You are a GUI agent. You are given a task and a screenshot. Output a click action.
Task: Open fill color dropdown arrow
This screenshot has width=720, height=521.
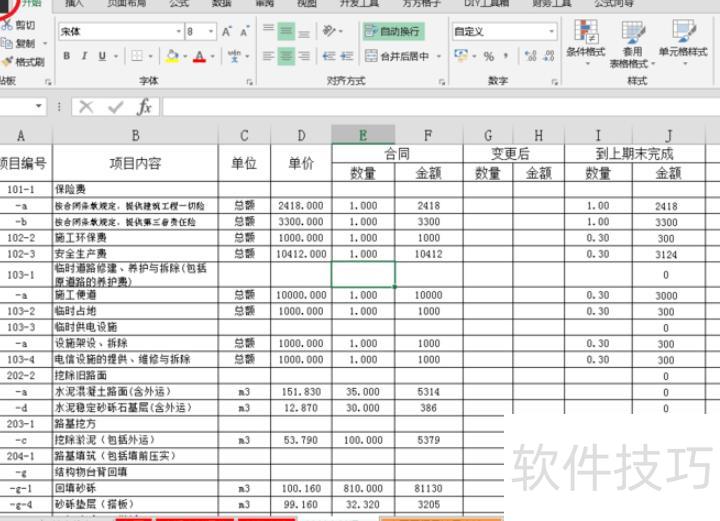pyautogui.click(x=185, y=56)
